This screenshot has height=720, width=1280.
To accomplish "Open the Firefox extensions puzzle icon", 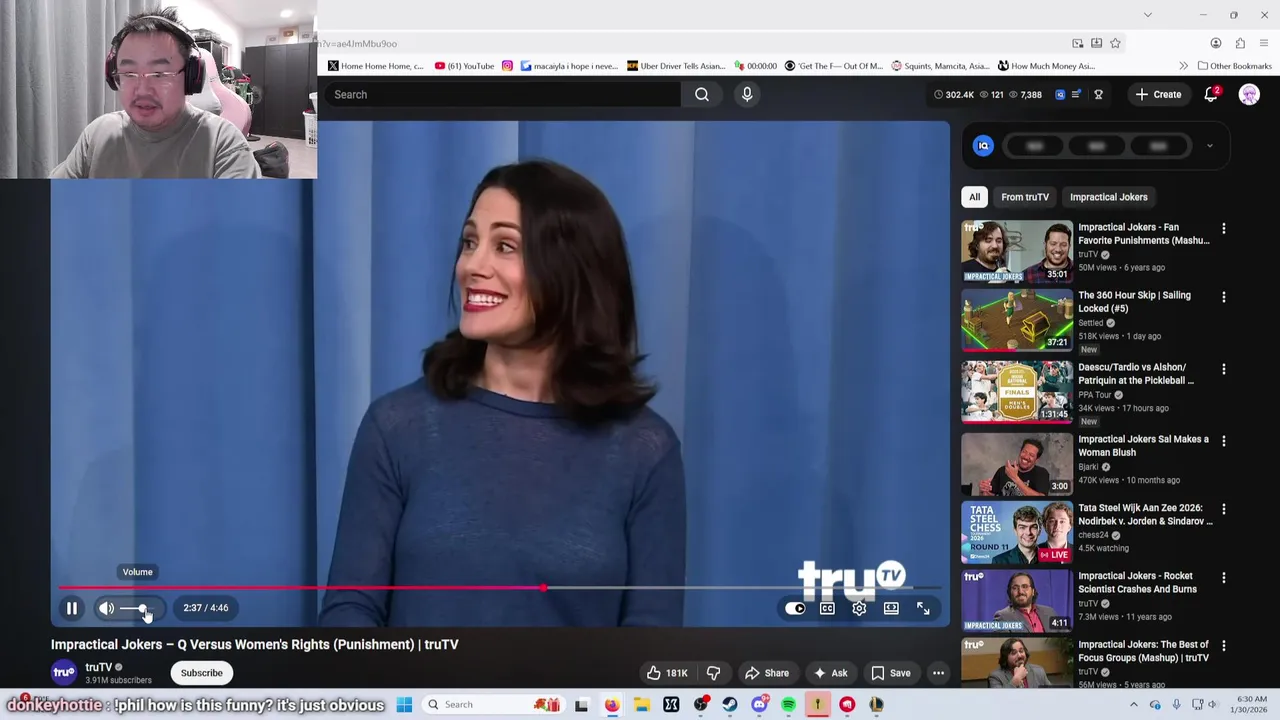I will click(1240, 43).
